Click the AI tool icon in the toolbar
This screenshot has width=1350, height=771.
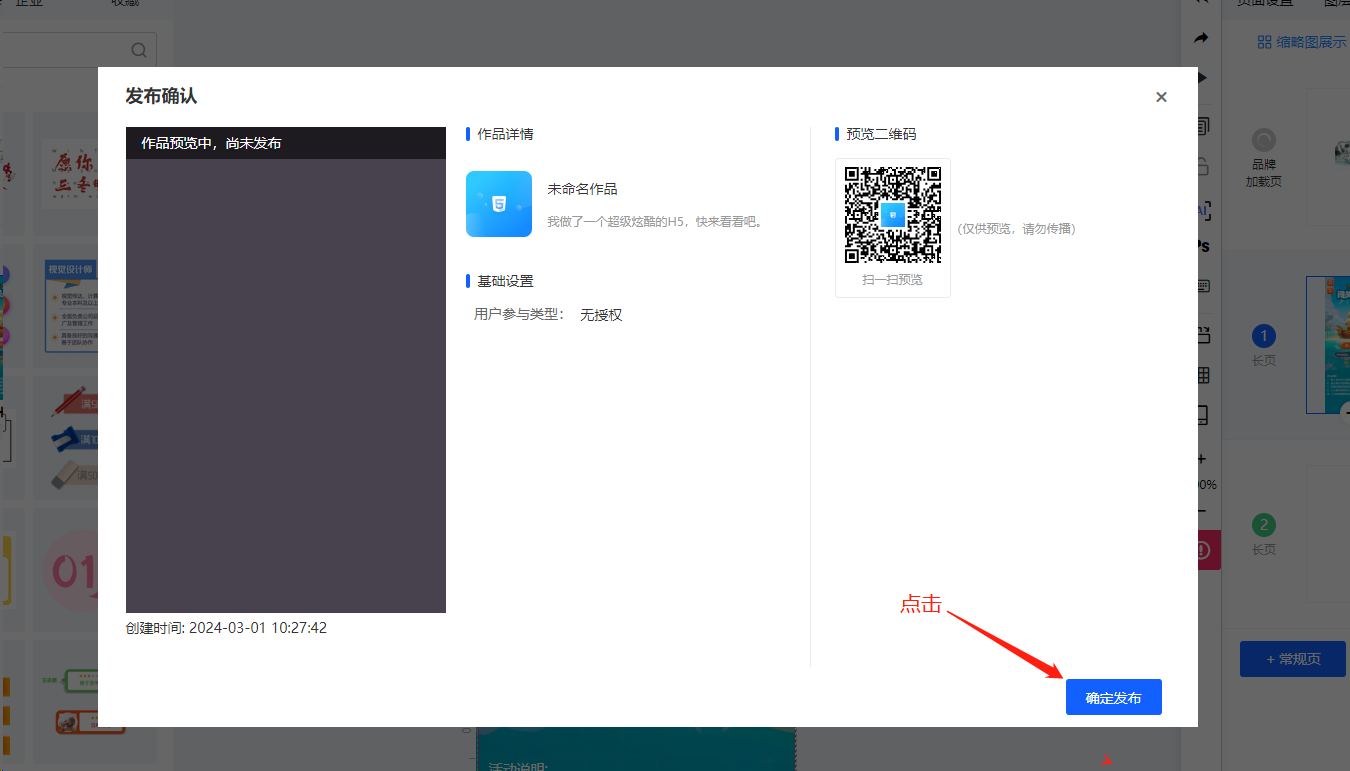[x=1202, y=210]
